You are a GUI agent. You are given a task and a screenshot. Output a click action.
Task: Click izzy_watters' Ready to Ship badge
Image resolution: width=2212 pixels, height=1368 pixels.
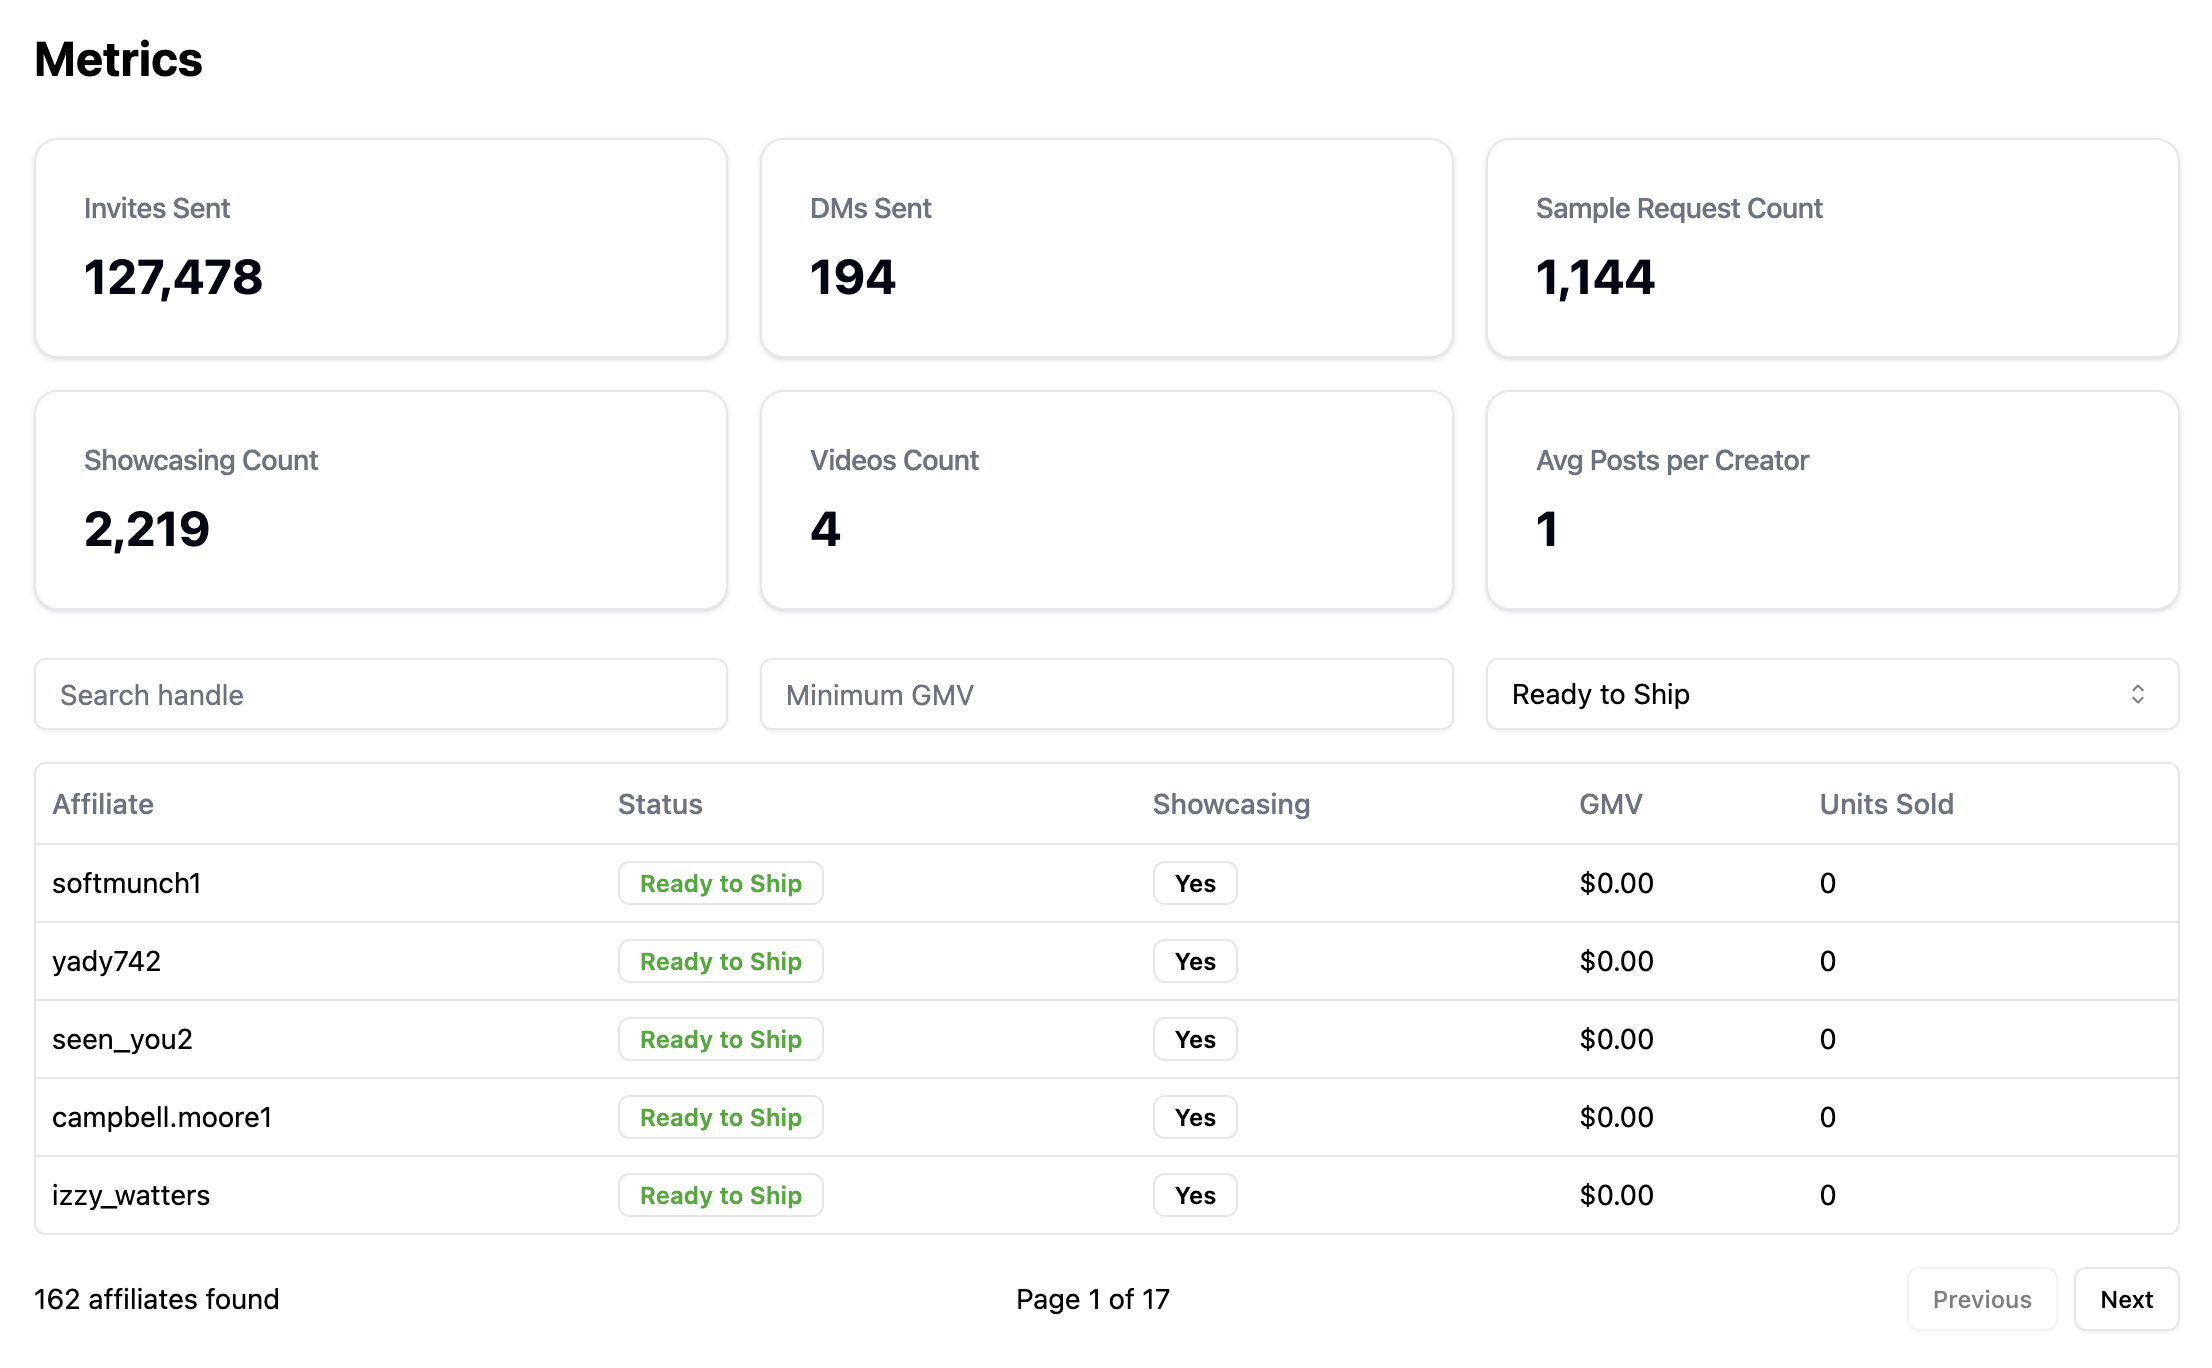720,1195
